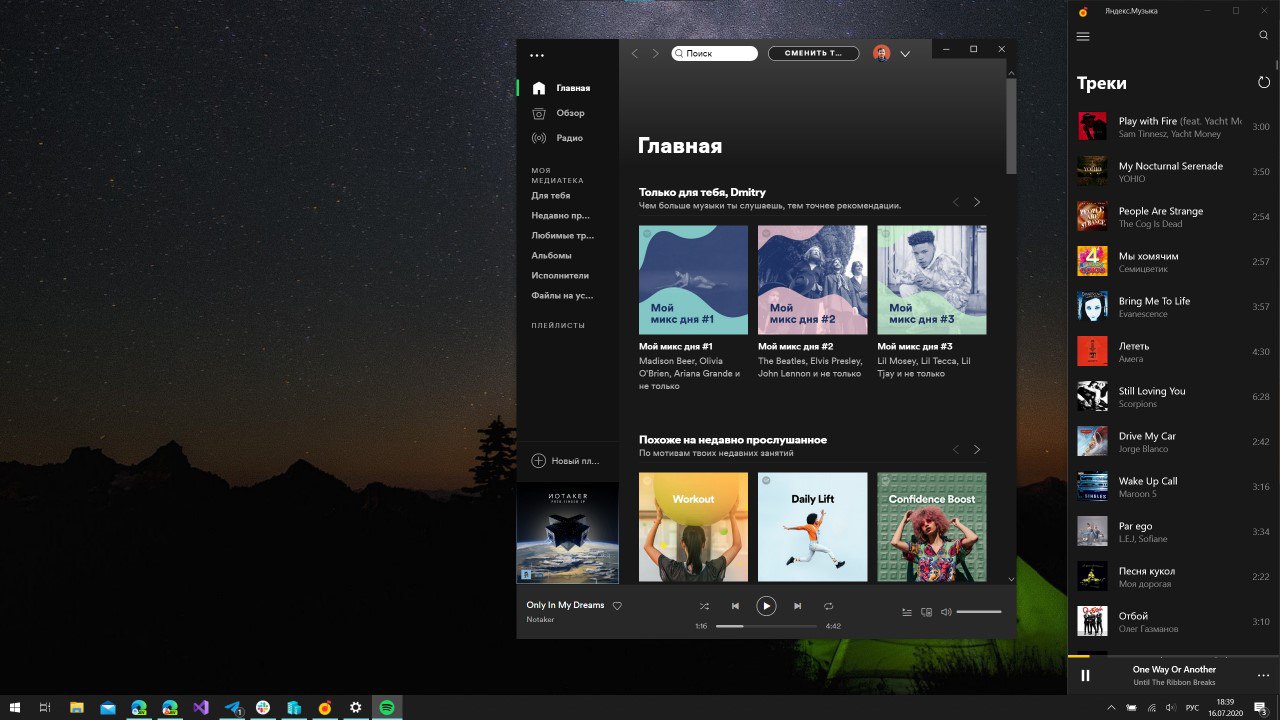The image size is (1280, 720).
Task: Open Для тебя in Spotify library
Action: coord(551,195)
